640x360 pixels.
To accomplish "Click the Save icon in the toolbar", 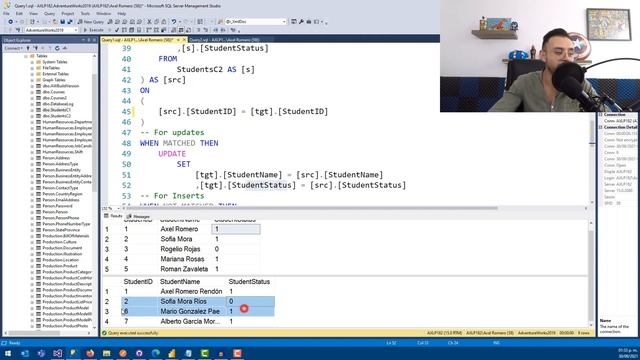I will click(62, 22).
